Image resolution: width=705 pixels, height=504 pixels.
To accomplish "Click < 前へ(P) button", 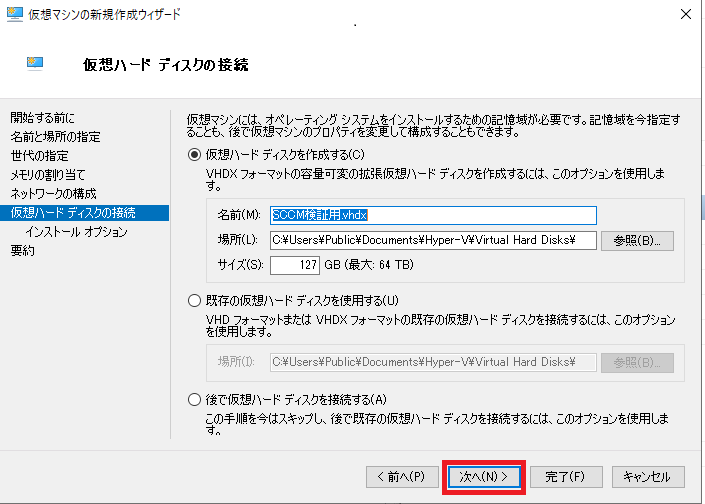I will coord(402,477).
